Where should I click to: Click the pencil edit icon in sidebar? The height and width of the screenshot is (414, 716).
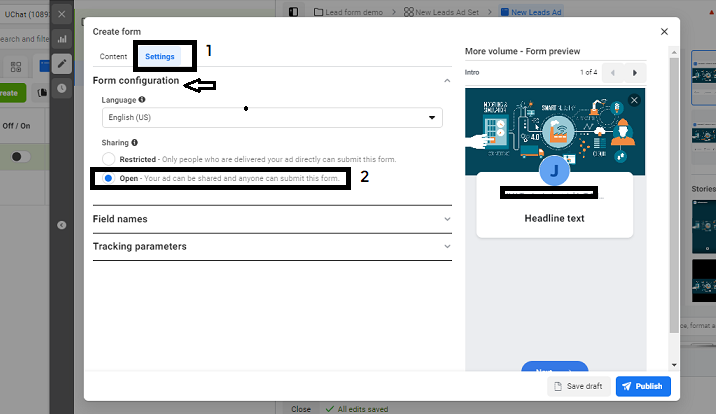(62, 64)
